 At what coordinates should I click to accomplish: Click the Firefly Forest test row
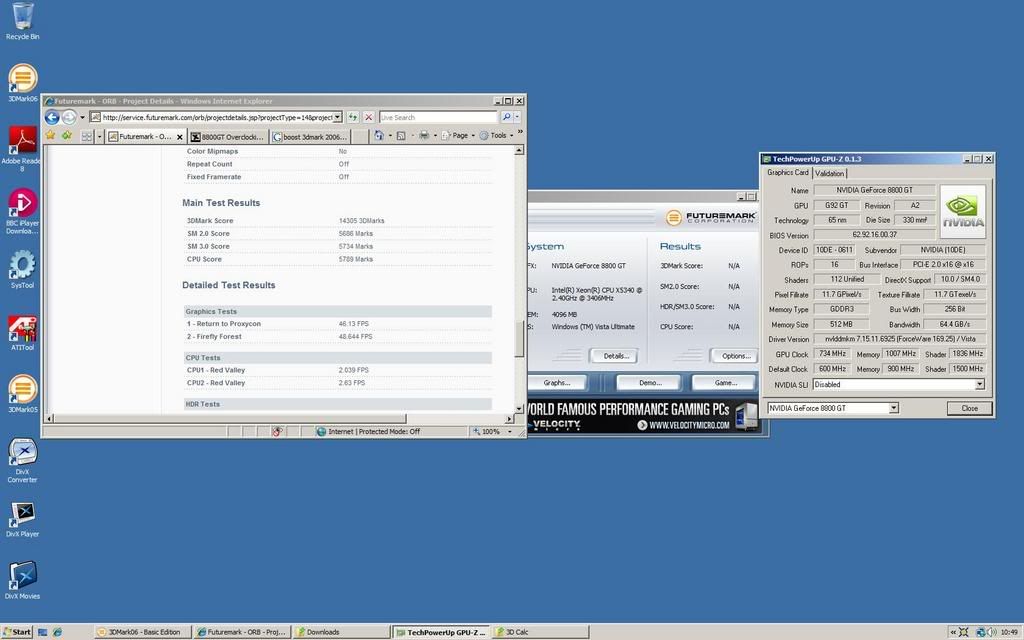pyautogui.click(x=338, y=337)
